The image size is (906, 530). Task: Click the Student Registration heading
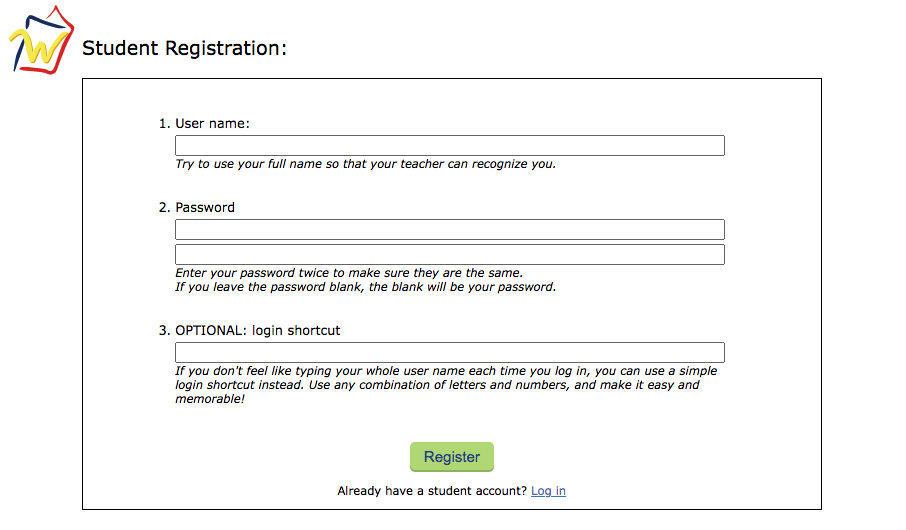point(184,48)
